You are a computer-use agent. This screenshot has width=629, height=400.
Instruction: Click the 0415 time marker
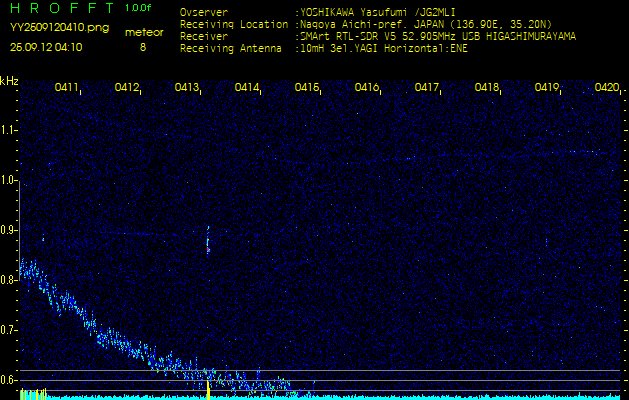pyautogui.click(x=307, y=88)
